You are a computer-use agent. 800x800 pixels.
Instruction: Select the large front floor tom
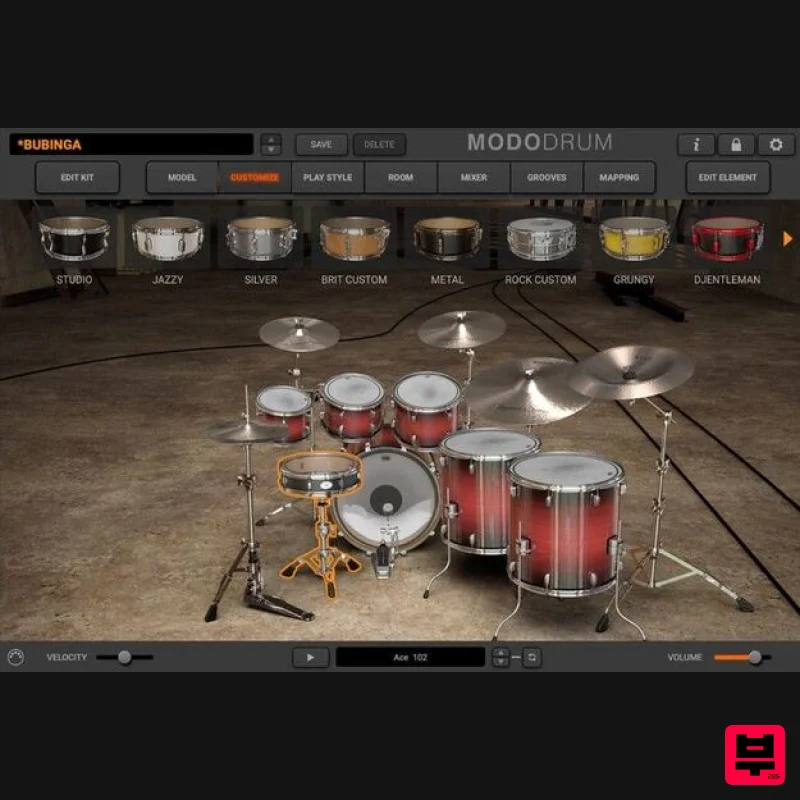tap(565, 524)
